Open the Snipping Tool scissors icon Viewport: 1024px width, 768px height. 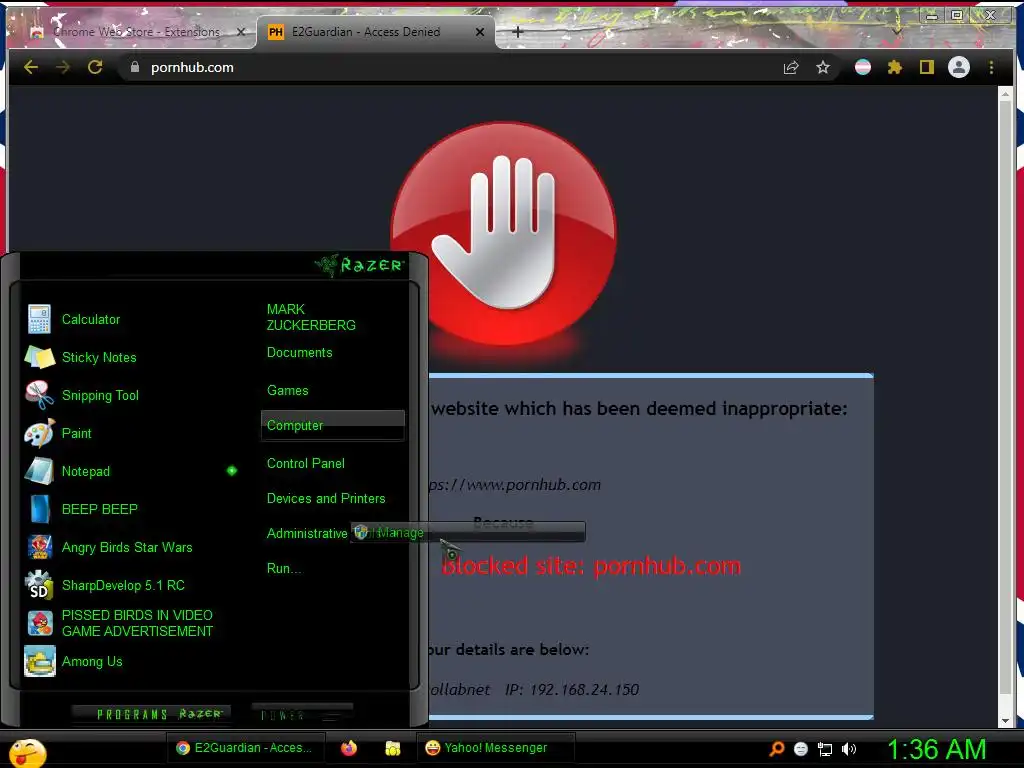point(39,395)
